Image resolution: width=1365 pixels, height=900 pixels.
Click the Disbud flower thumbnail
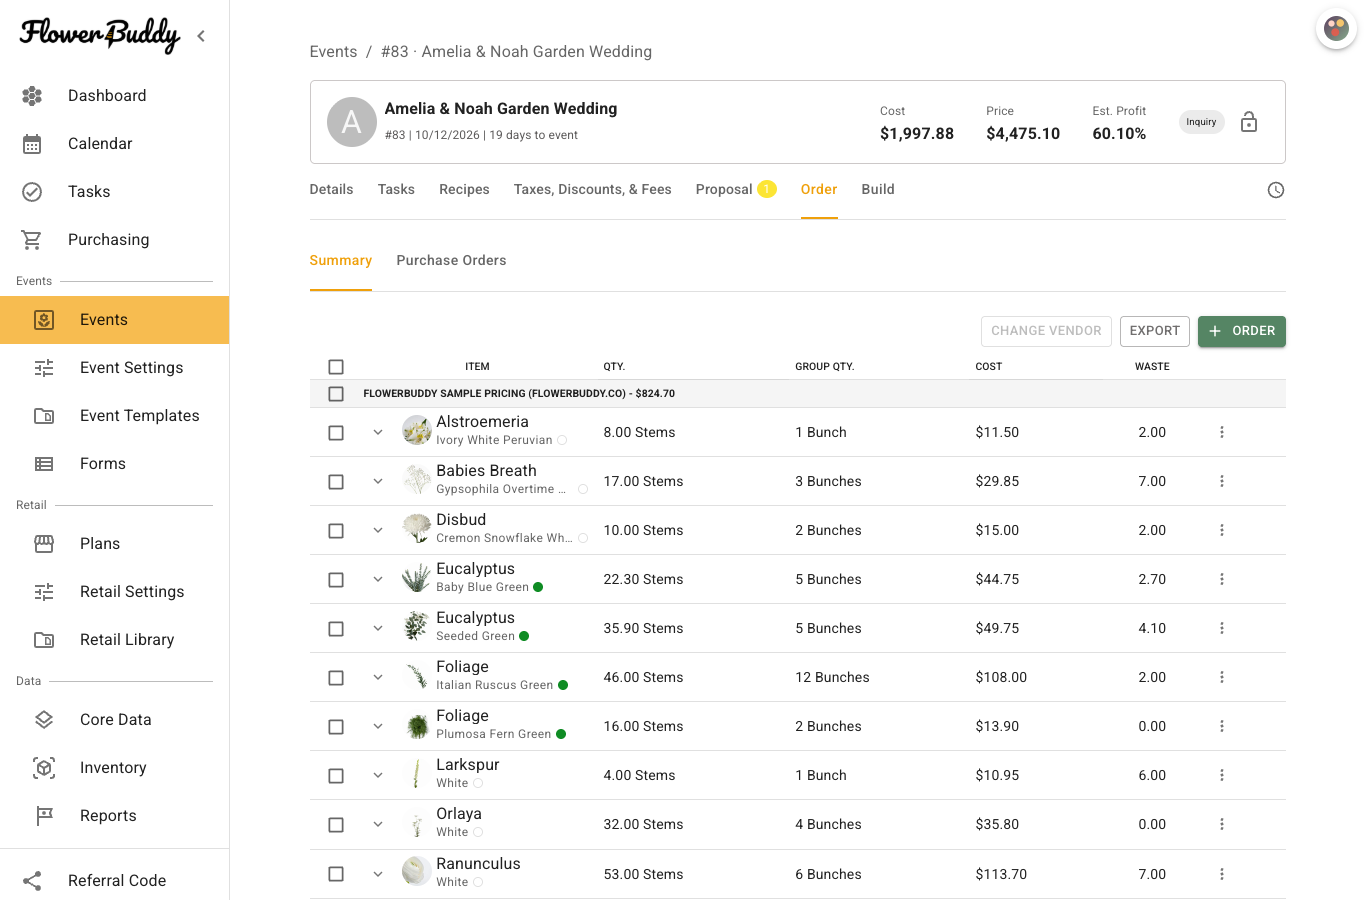[417, 529]
